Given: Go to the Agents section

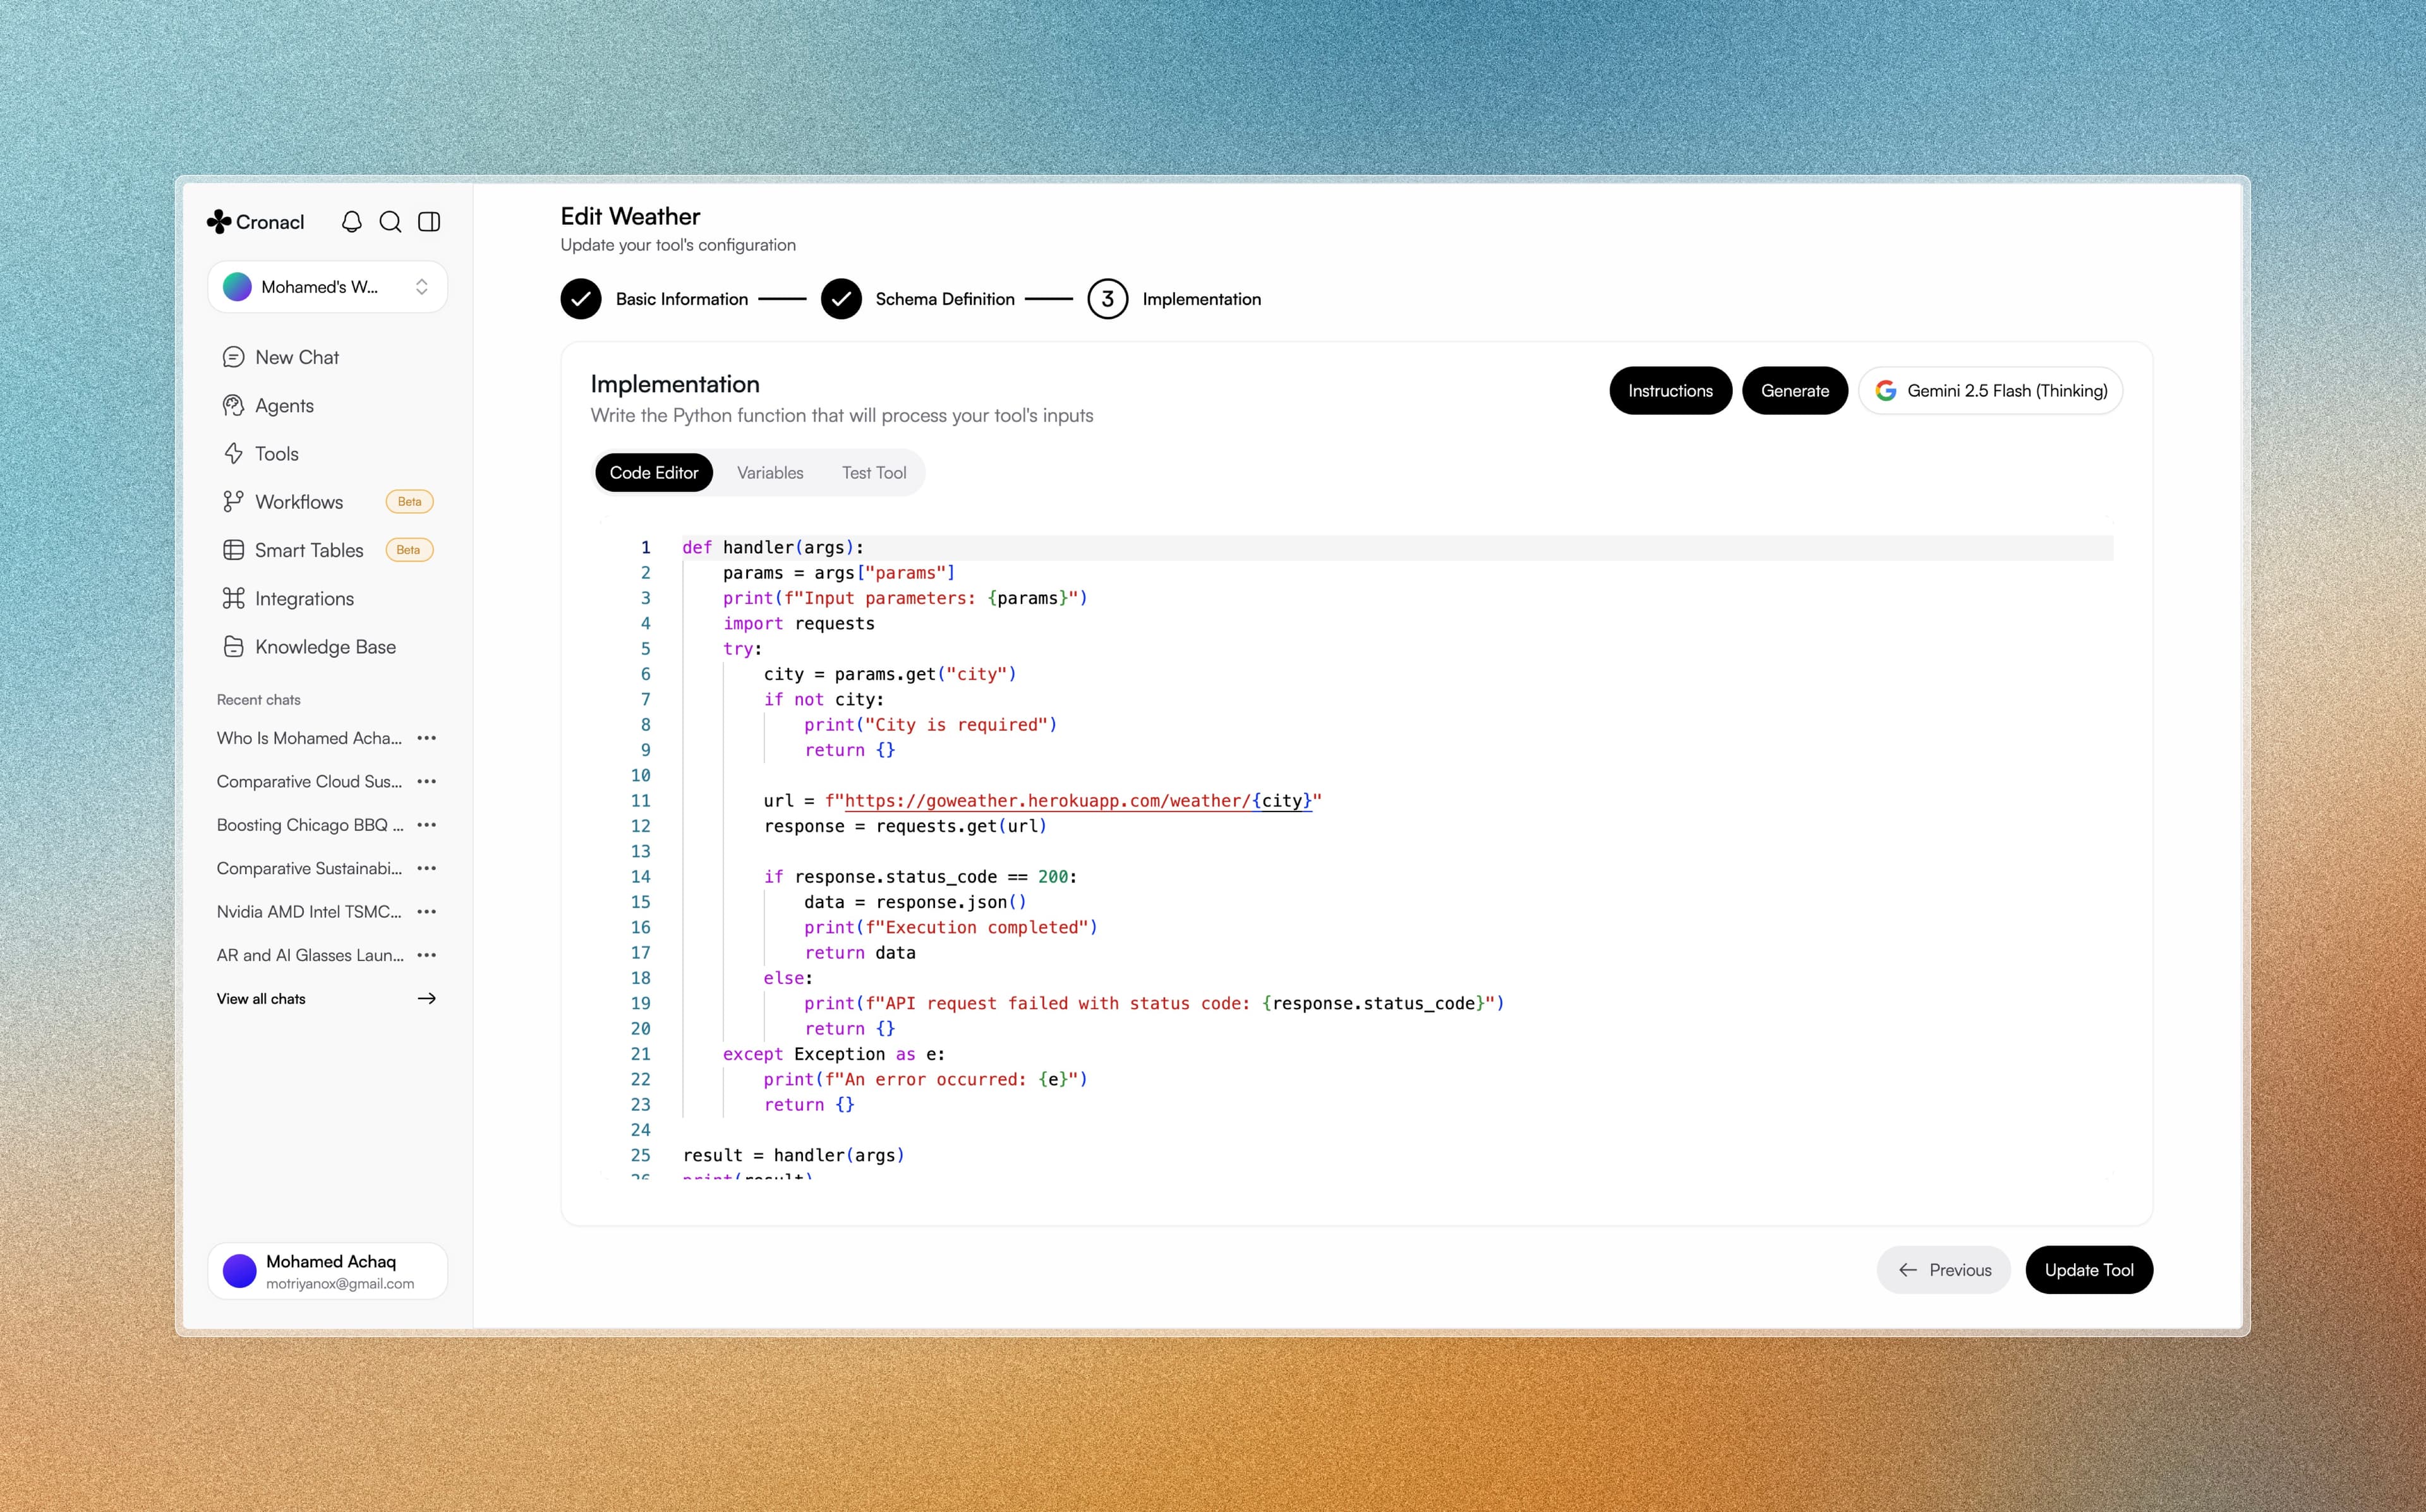Looking at the screenshot, I should (x=284, y=406).
